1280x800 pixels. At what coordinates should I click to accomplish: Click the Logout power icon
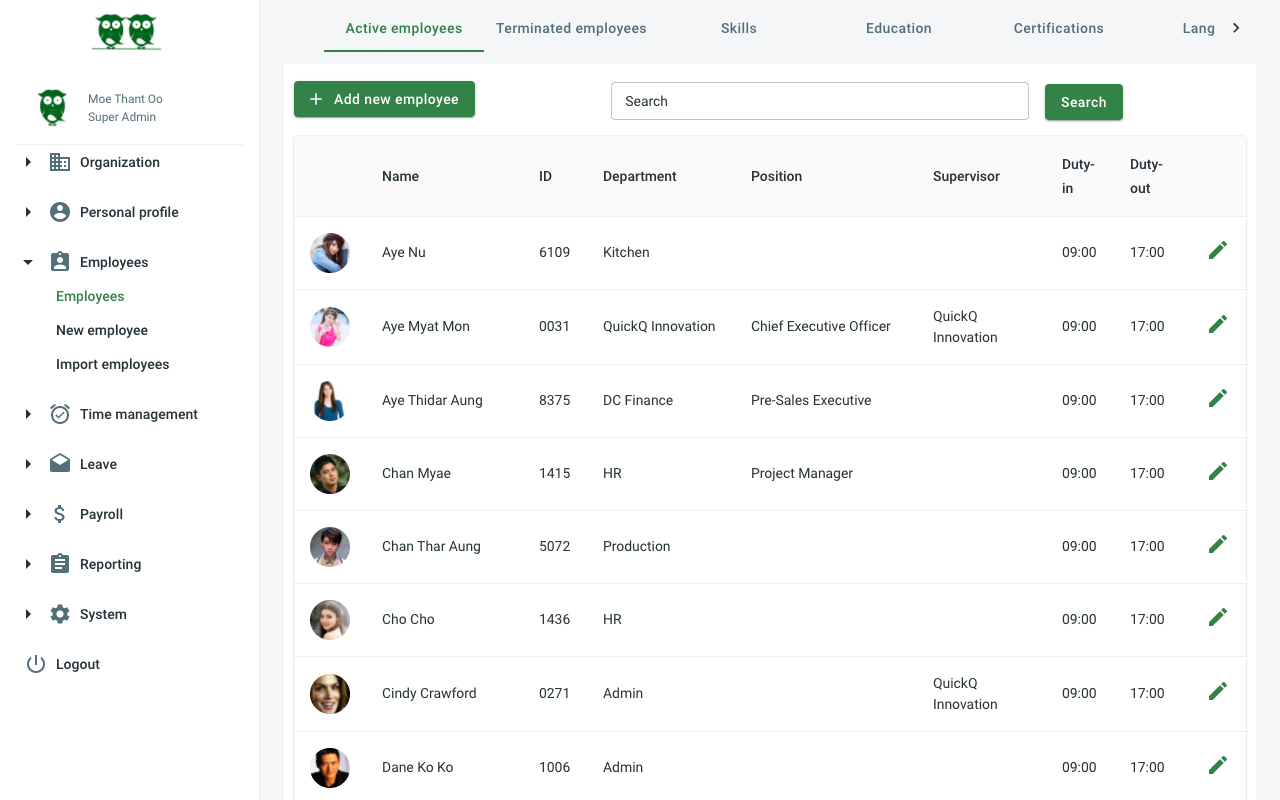[x=36, y=664]
